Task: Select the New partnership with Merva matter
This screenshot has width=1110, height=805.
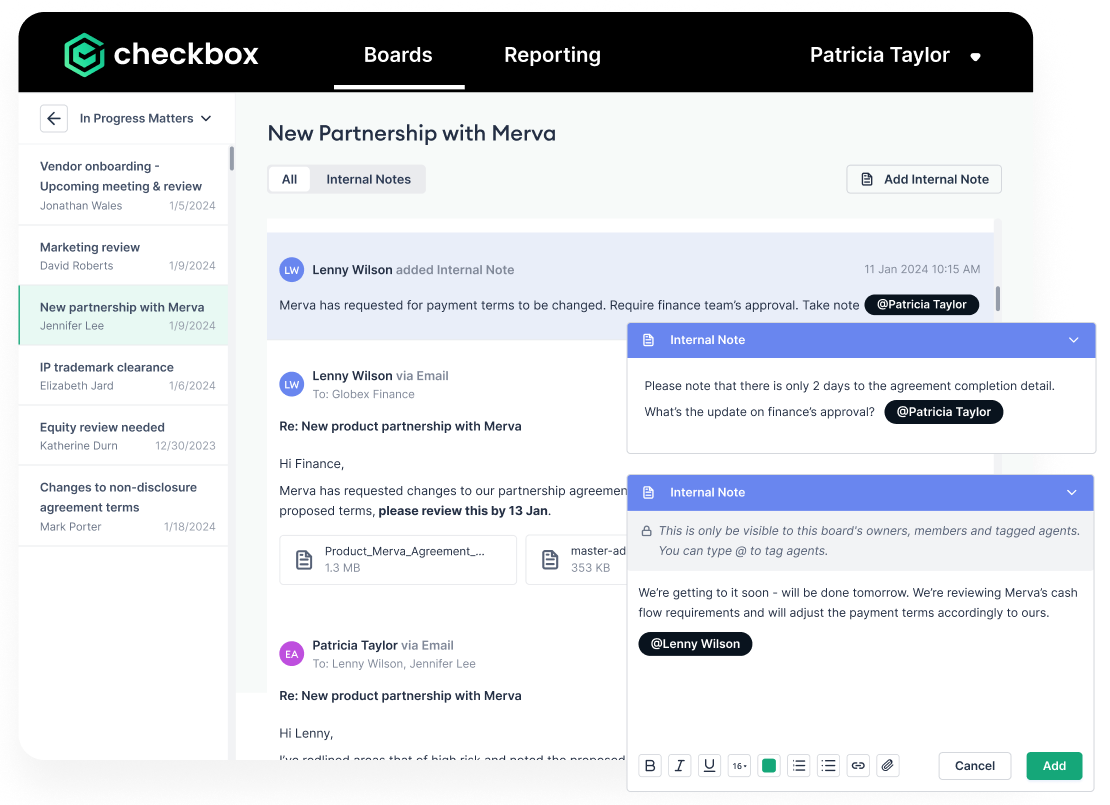Action: coord(123,316)
